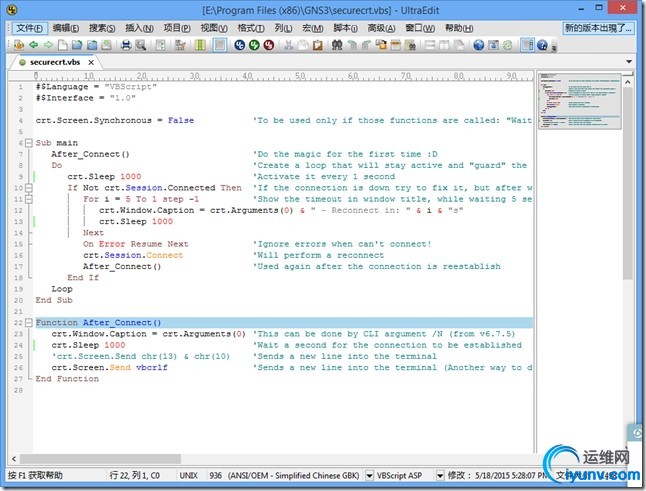Click the 936 code page status entry
646x491 pixels.
(x=215, y=476)
